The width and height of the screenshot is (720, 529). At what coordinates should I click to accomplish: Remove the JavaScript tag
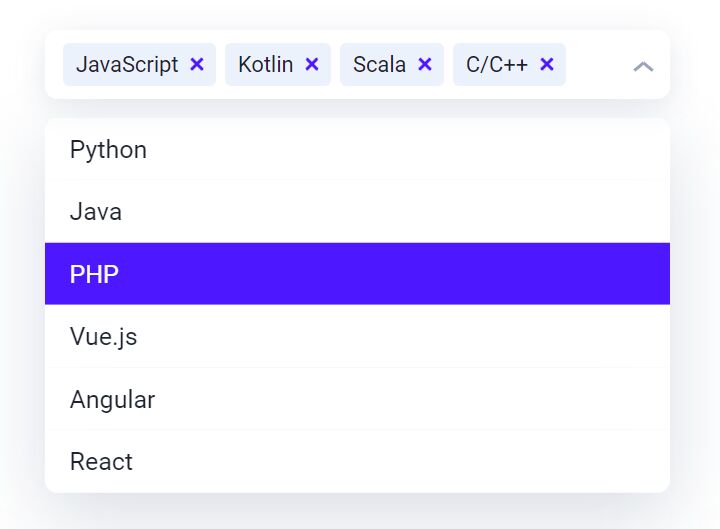pyautogui.click(x=197, y=64)
